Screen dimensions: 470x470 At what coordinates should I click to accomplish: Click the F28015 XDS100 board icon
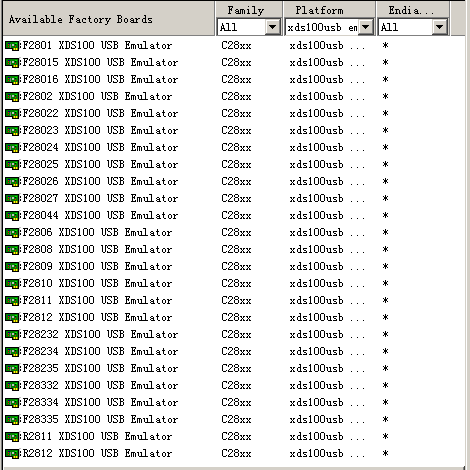pos(12,62)
